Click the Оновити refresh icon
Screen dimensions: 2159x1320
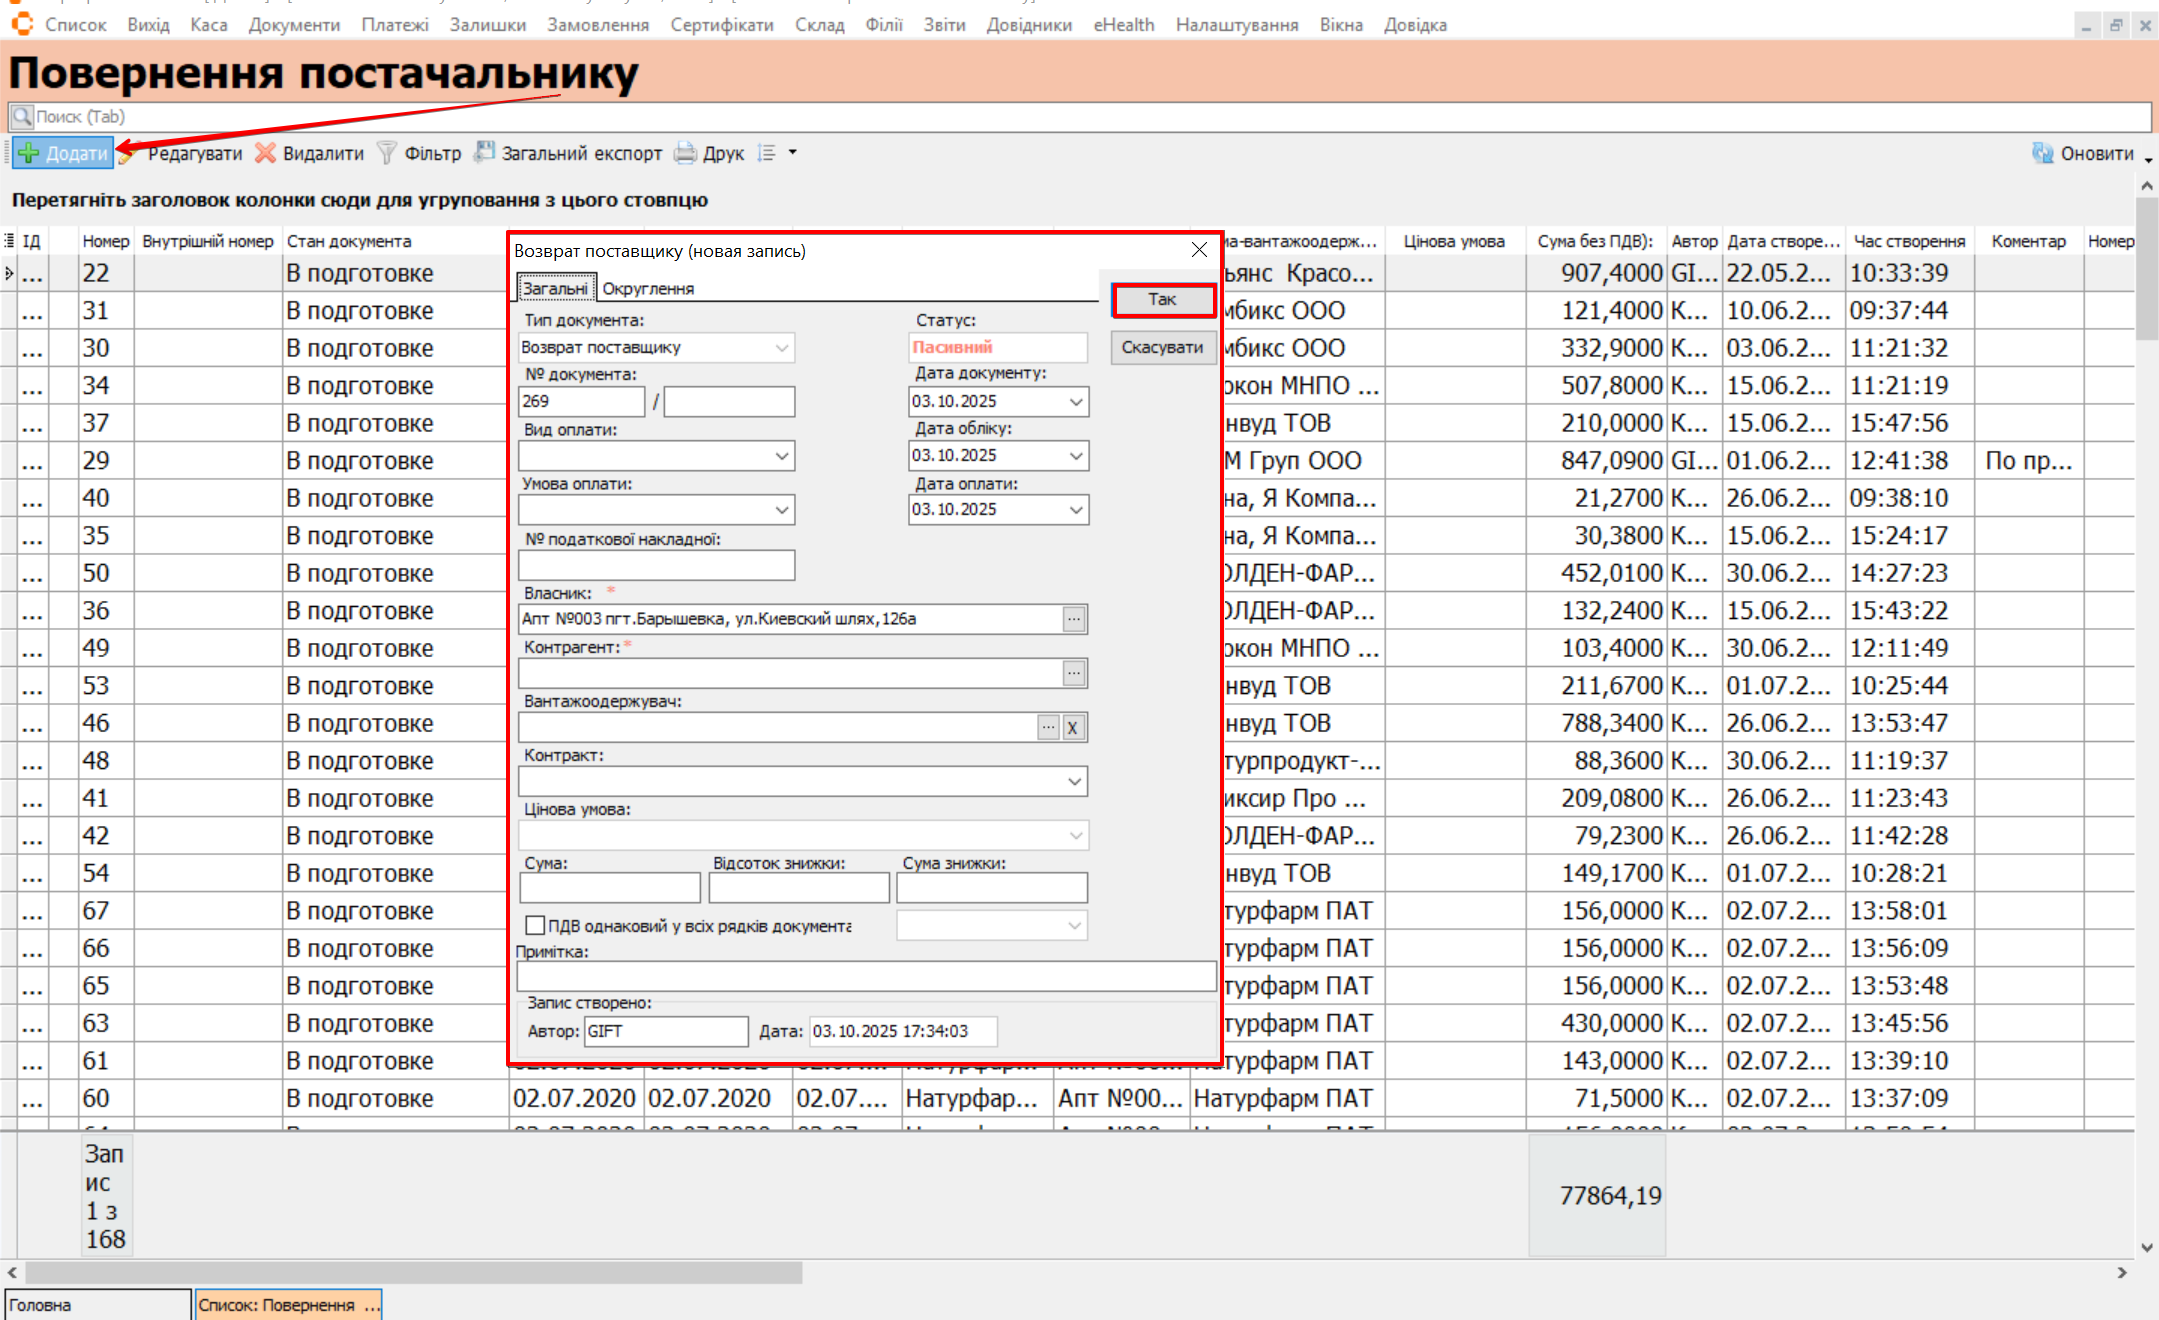pyautogui.click(x=2042, y=153)
